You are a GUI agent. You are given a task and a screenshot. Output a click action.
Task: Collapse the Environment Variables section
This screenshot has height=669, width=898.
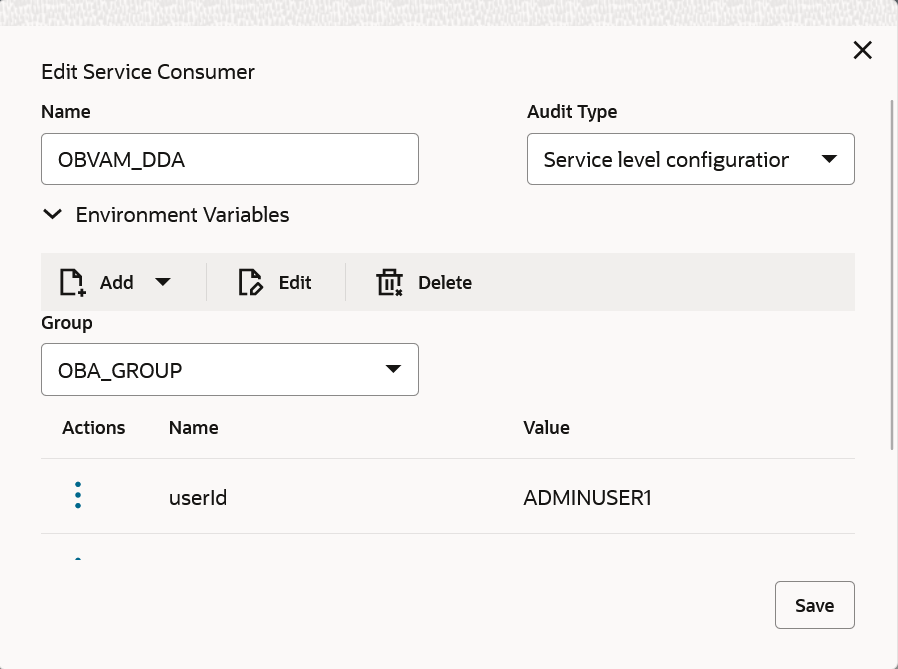click(53, 215)
